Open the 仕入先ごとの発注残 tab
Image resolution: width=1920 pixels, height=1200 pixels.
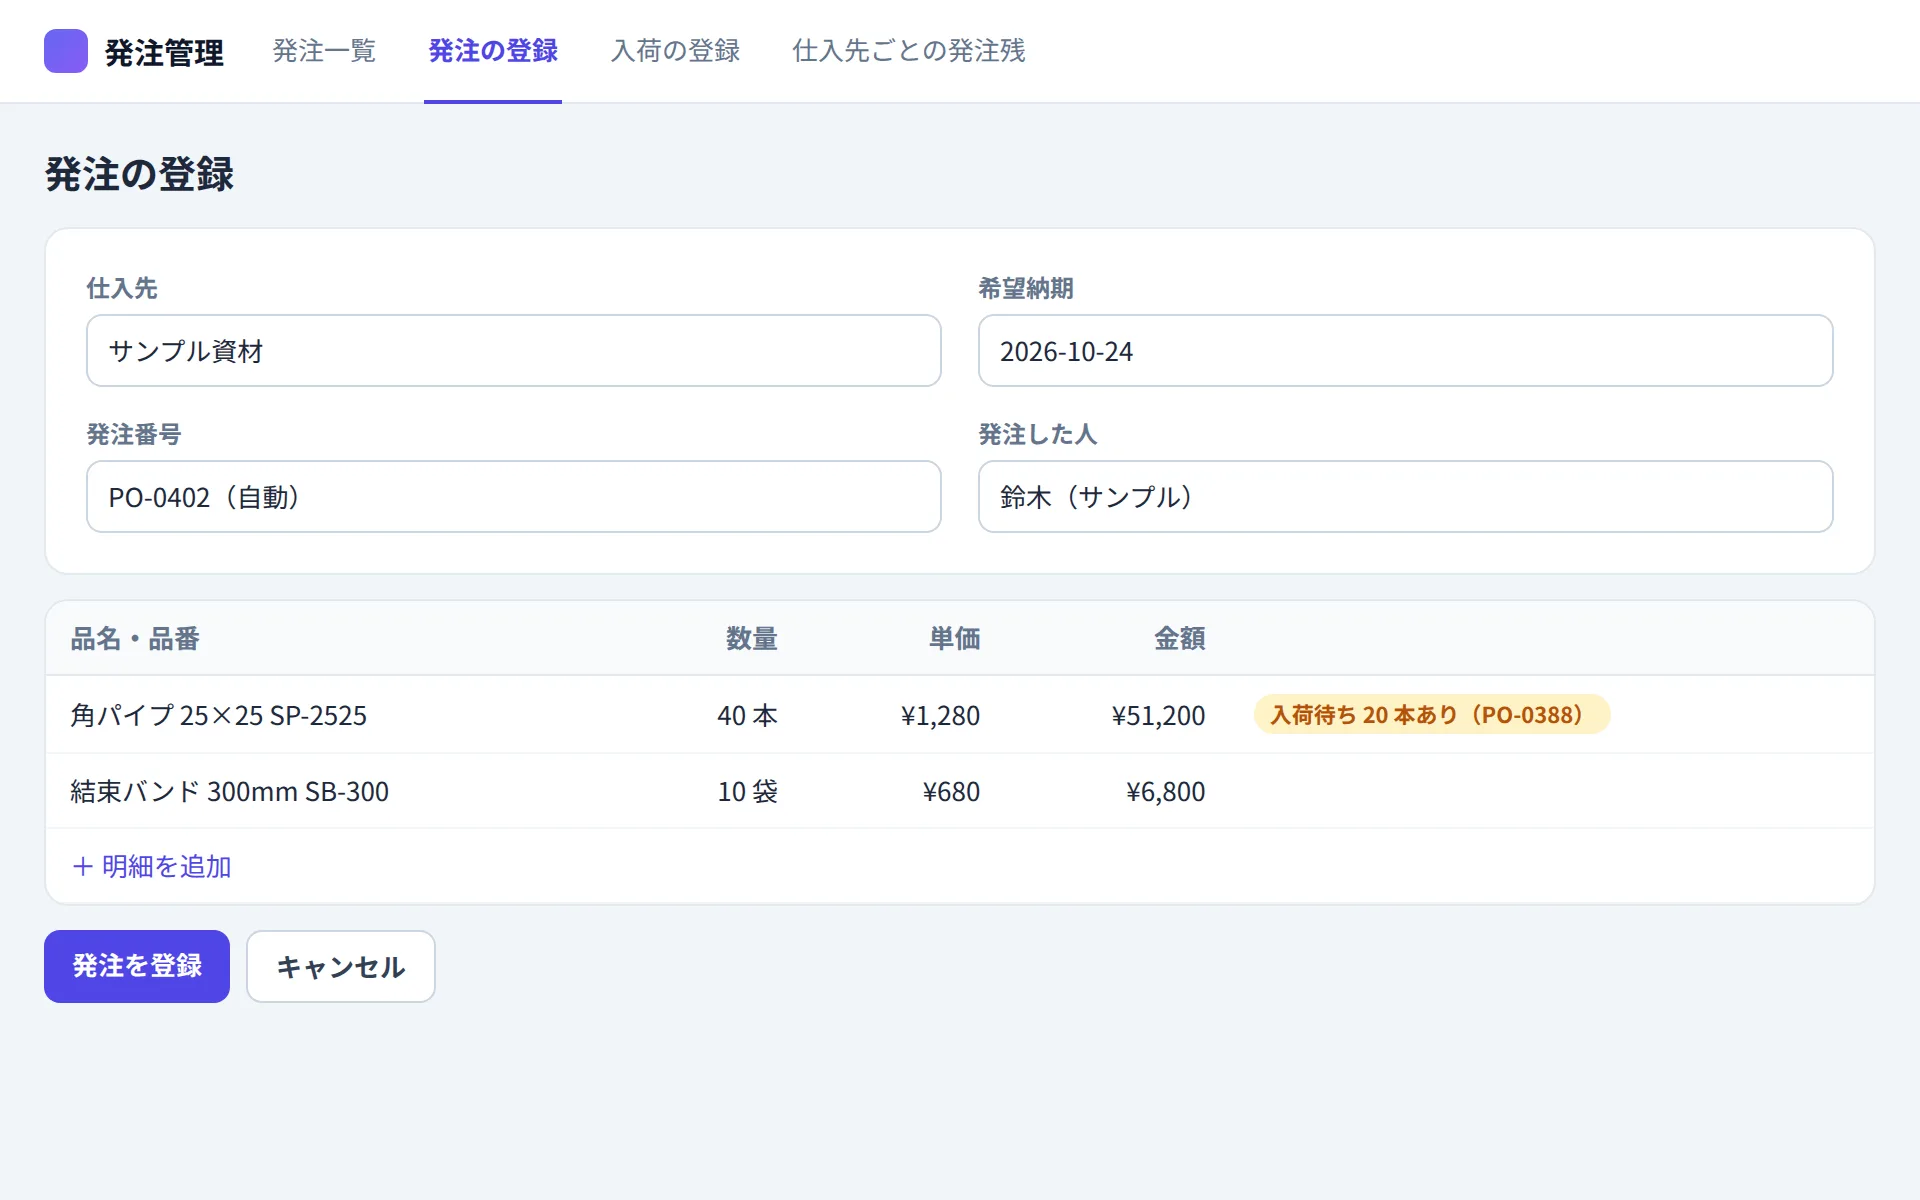click(x=909, y=51)
